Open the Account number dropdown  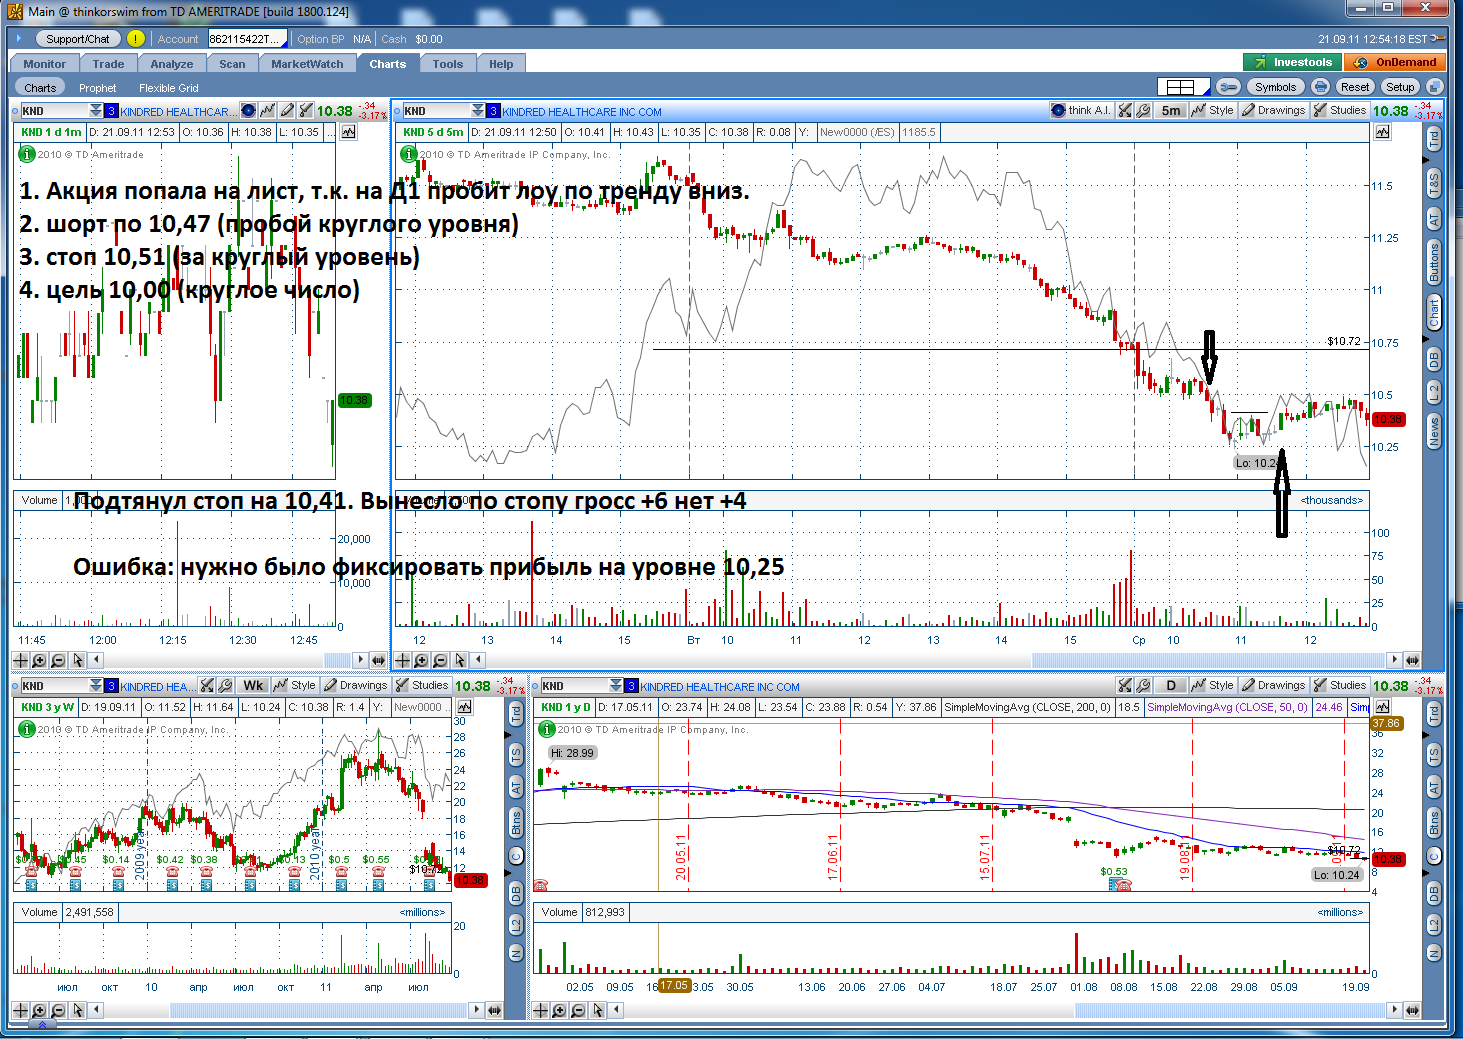pos(248,39)
